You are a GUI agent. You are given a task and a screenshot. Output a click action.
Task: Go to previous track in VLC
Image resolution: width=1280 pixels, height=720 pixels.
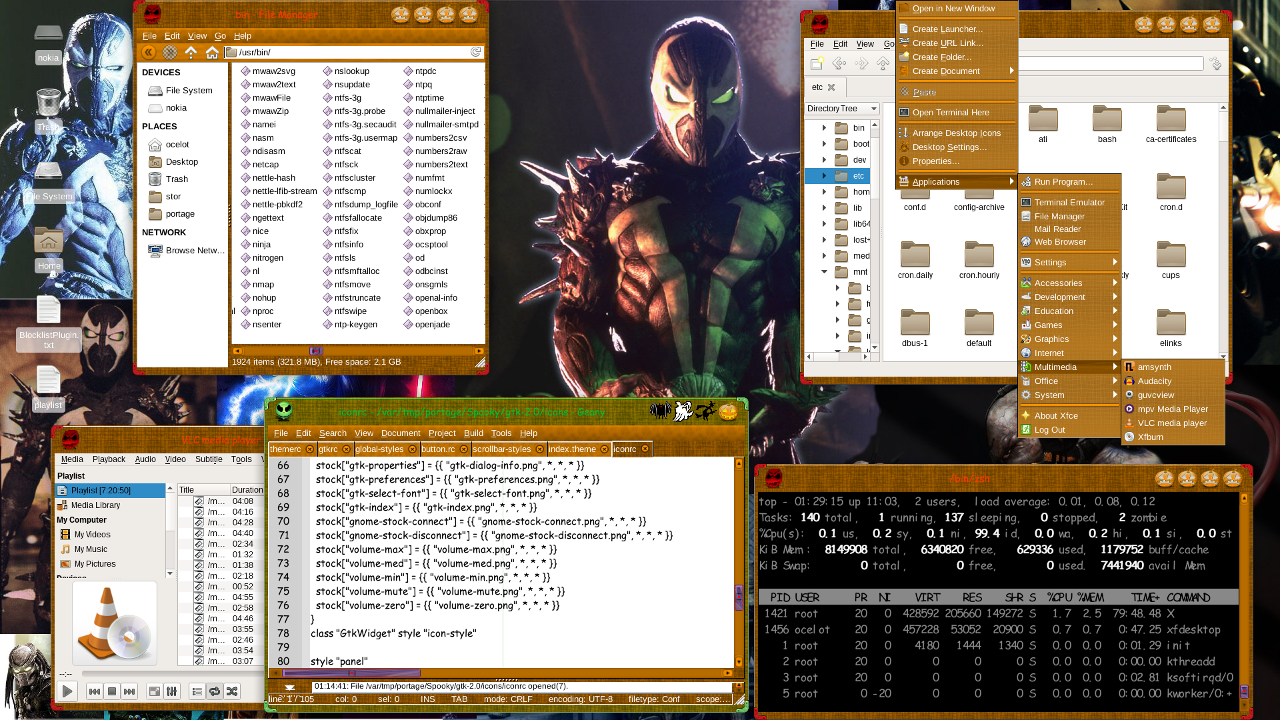[x=94, y=691]
